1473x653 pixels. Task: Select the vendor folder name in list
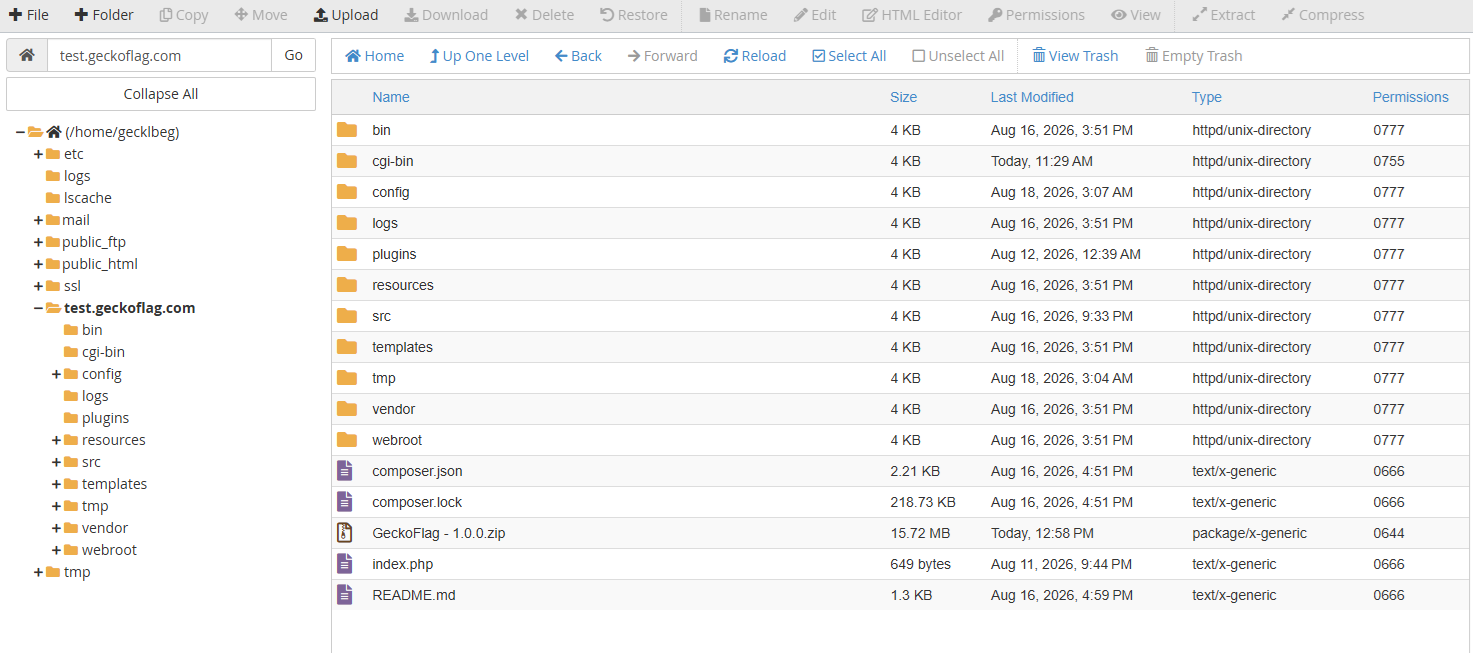click(393, 409)
